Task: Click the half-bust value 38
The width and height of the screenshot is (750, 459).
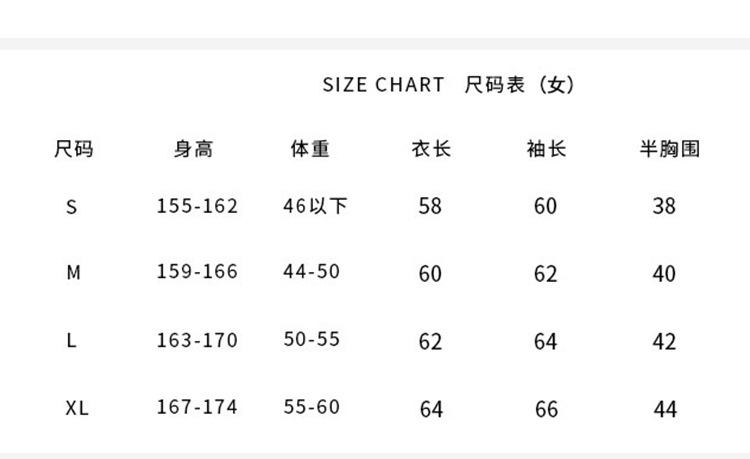Action: [664, 206]
